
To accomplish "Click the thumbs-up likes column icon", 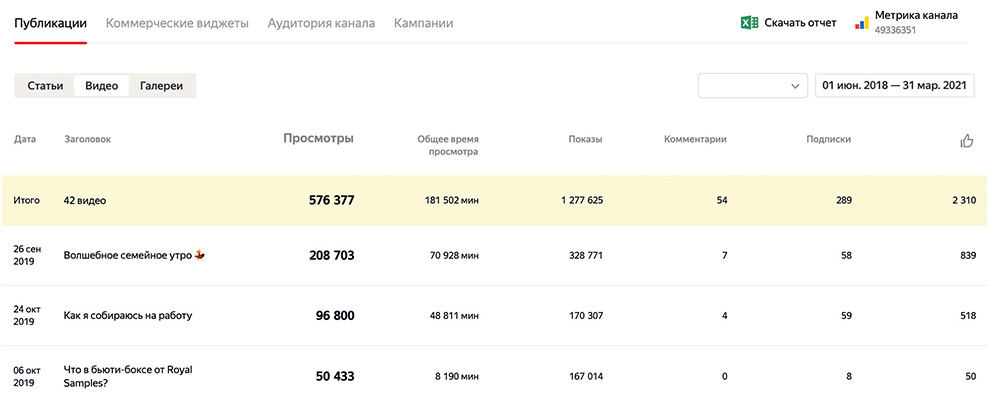I will pos(966,141).
